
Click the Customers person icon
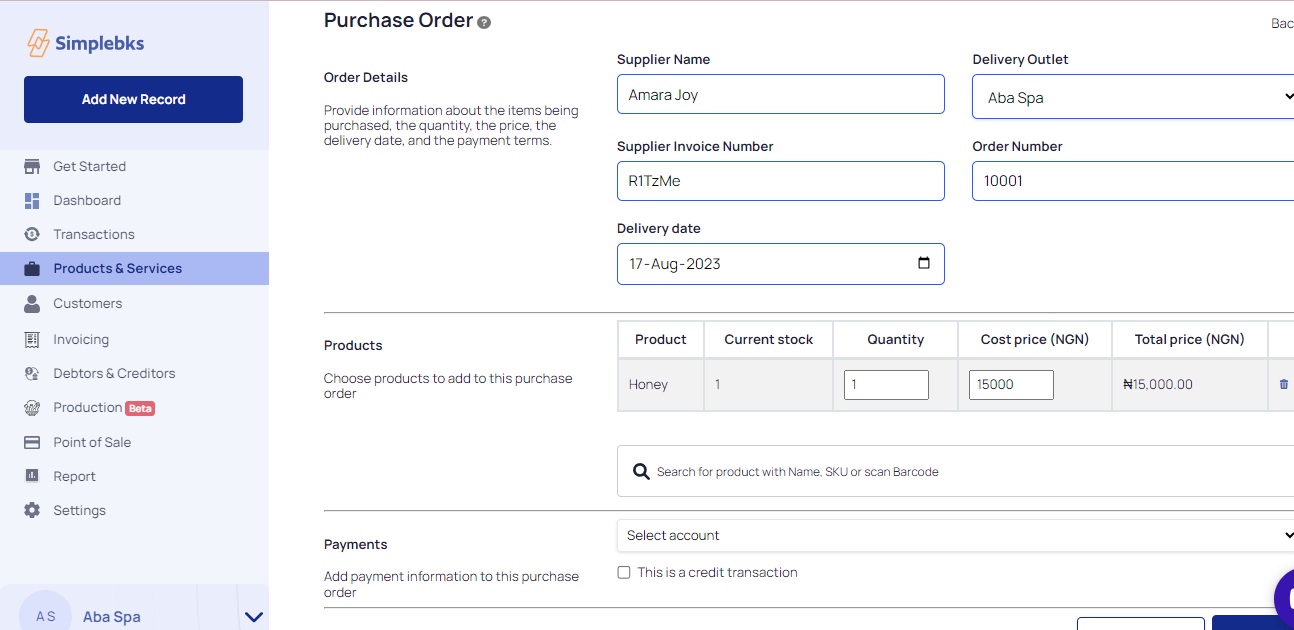pyautogui.click(x=32, y=303)
